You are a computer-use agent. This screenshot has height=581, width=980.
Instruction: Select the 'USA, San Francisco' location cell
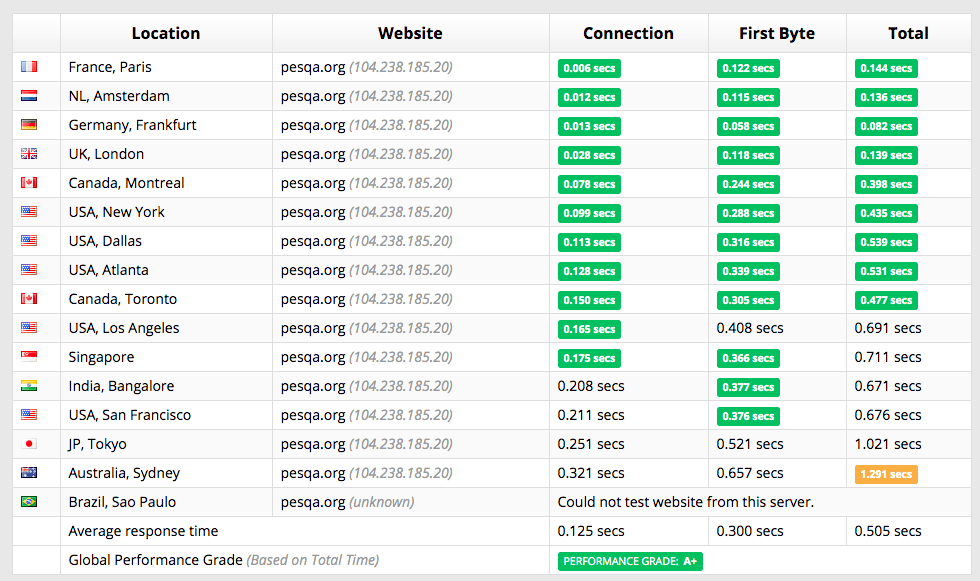(166, 415)
